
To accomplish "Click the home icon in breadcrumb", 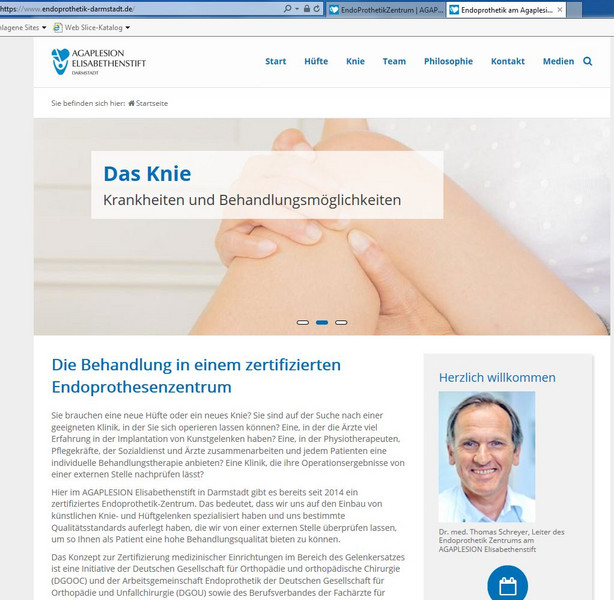I will point(132,103).
